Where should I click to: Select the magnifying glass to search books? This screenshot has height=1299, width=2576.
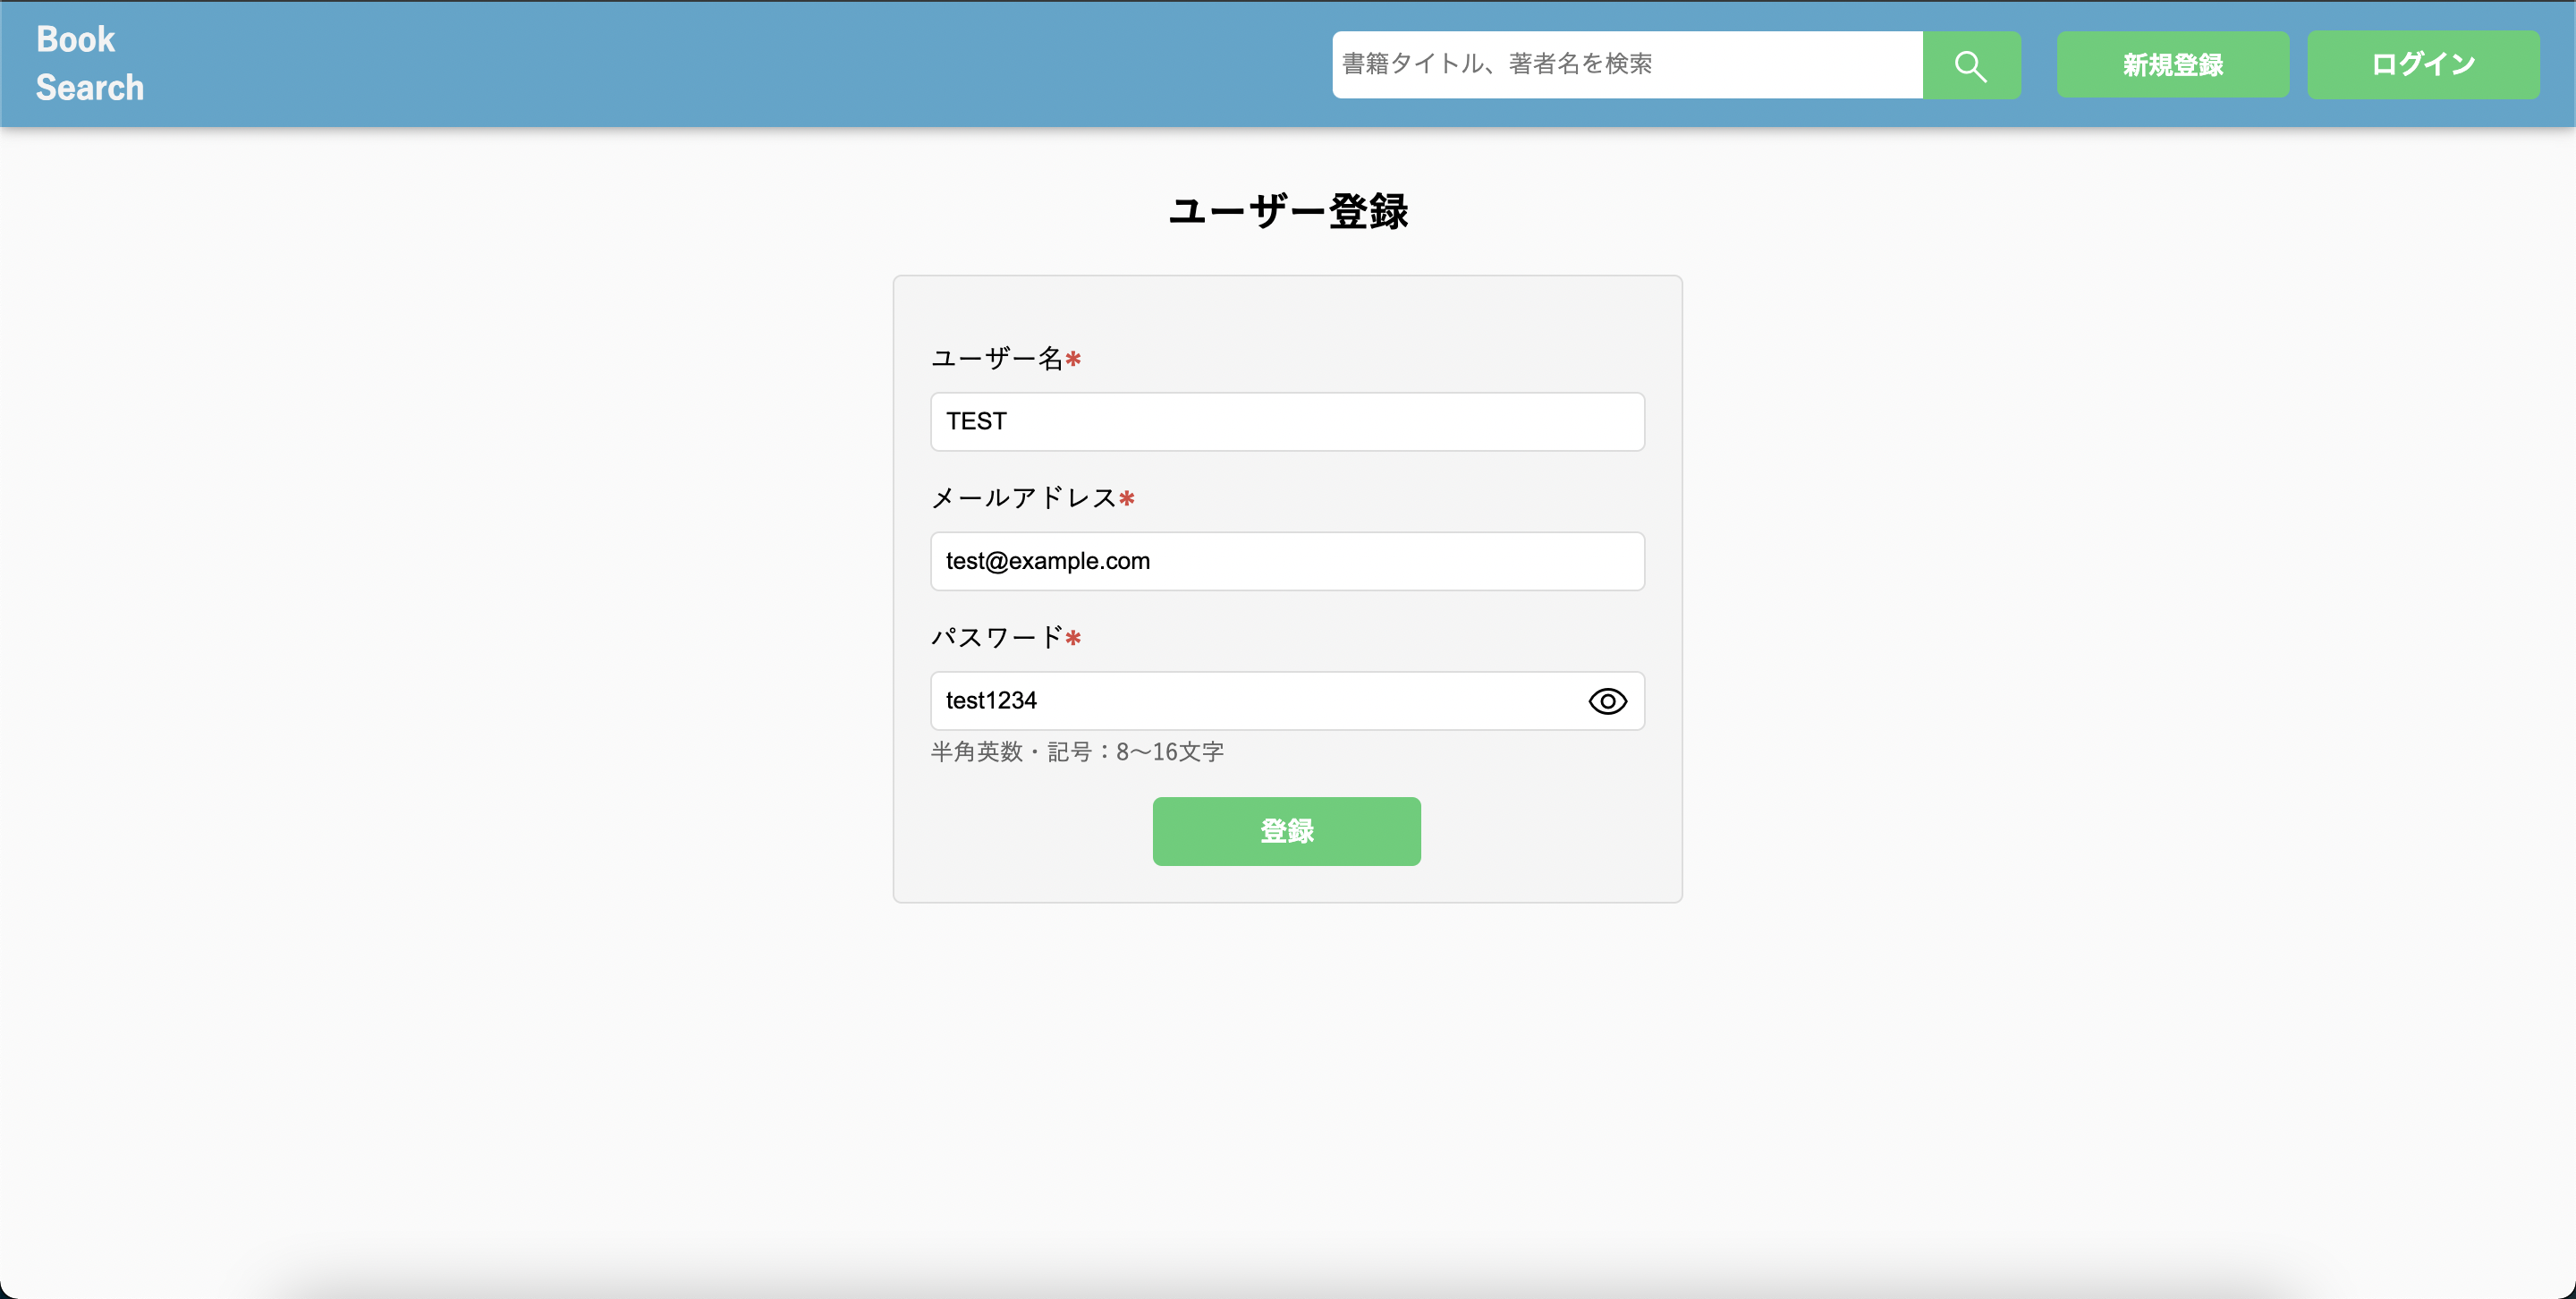[1970, 64]
